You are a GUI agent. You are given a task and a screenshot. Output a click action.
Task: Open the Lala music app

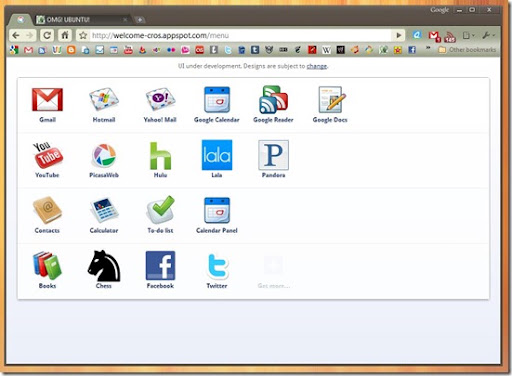click(217, 155)
